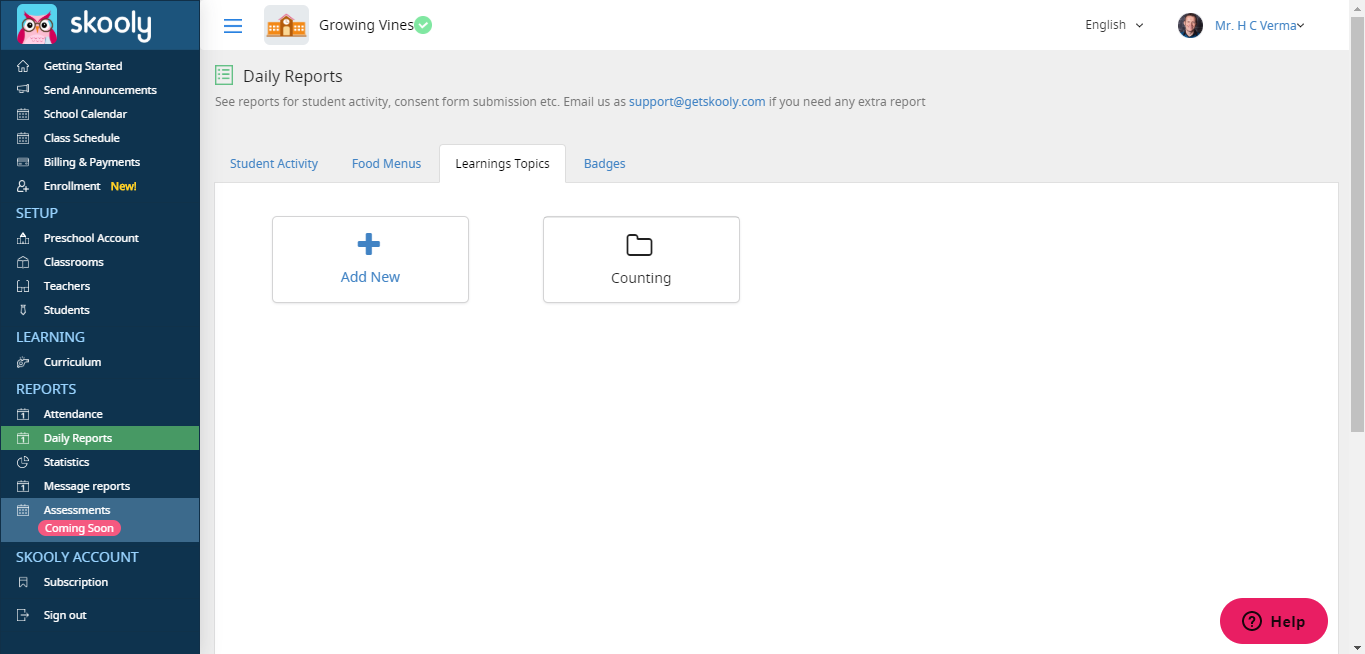Screen dimensions: 1365x654
Task: Click the Counting folder icon
Action: tap(639, 245)
